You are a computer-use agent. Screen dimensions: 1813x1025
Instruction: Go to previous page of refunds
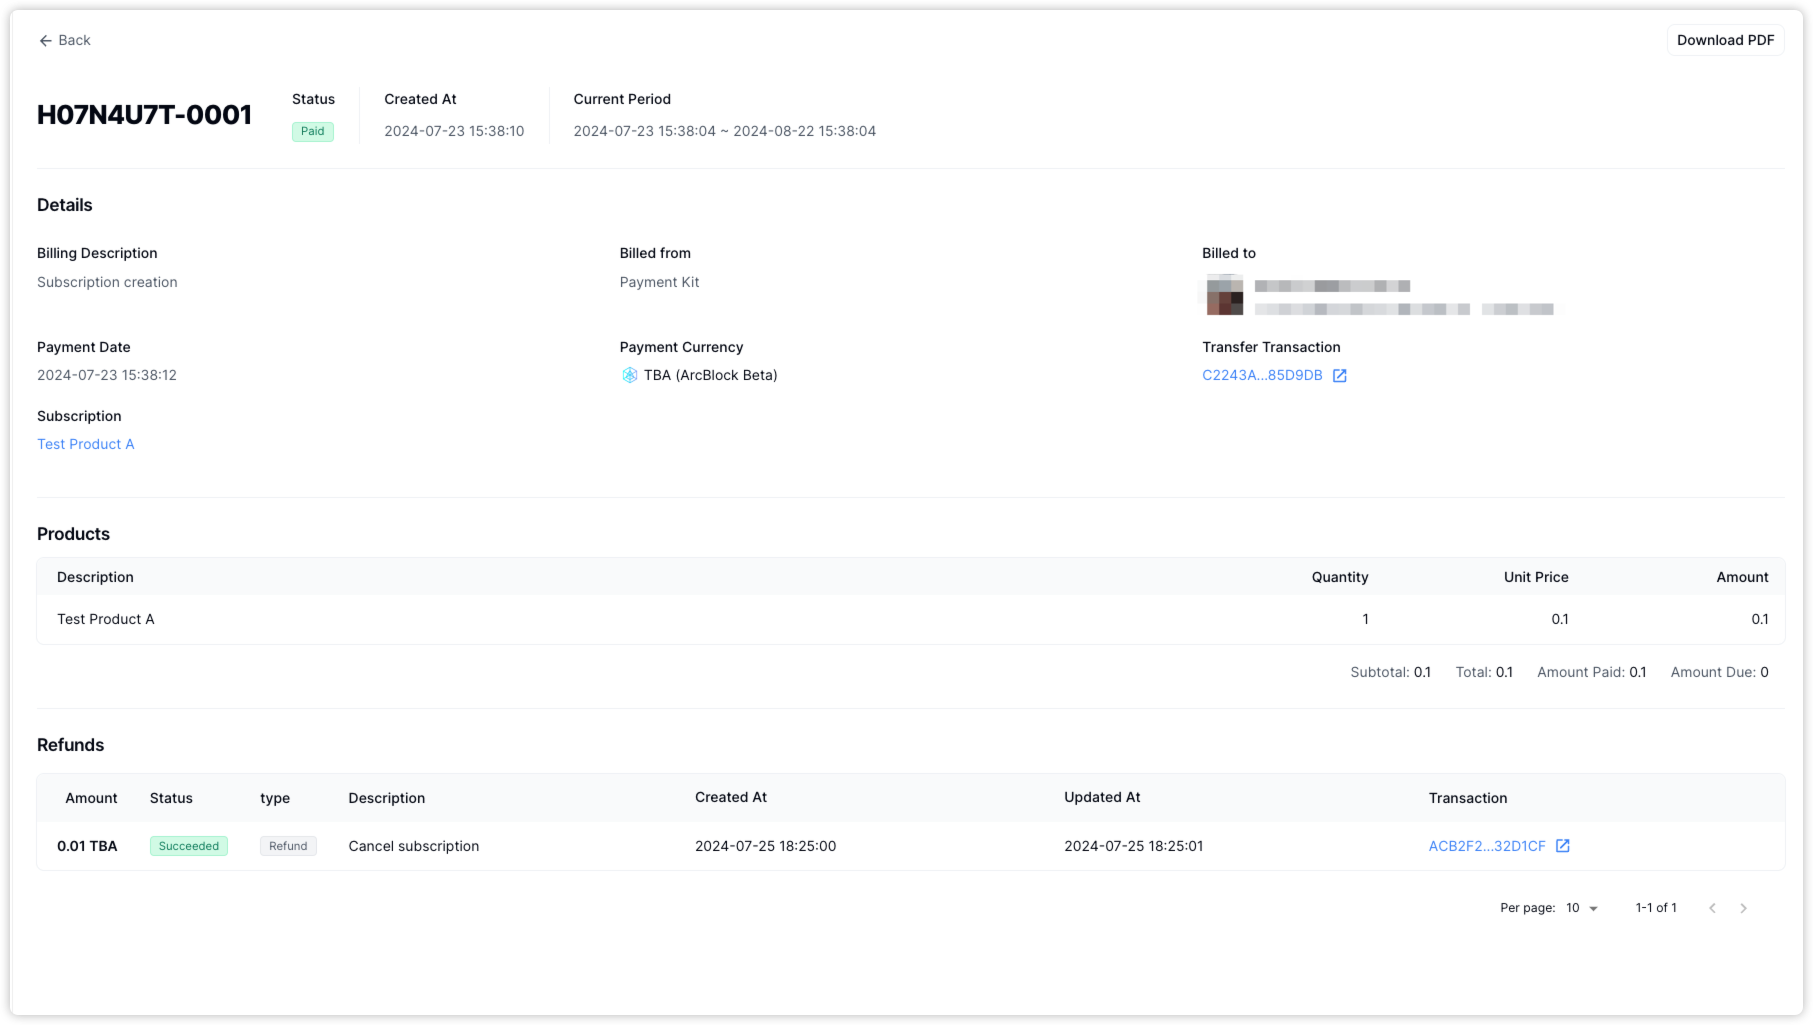tap(1712, 908)
